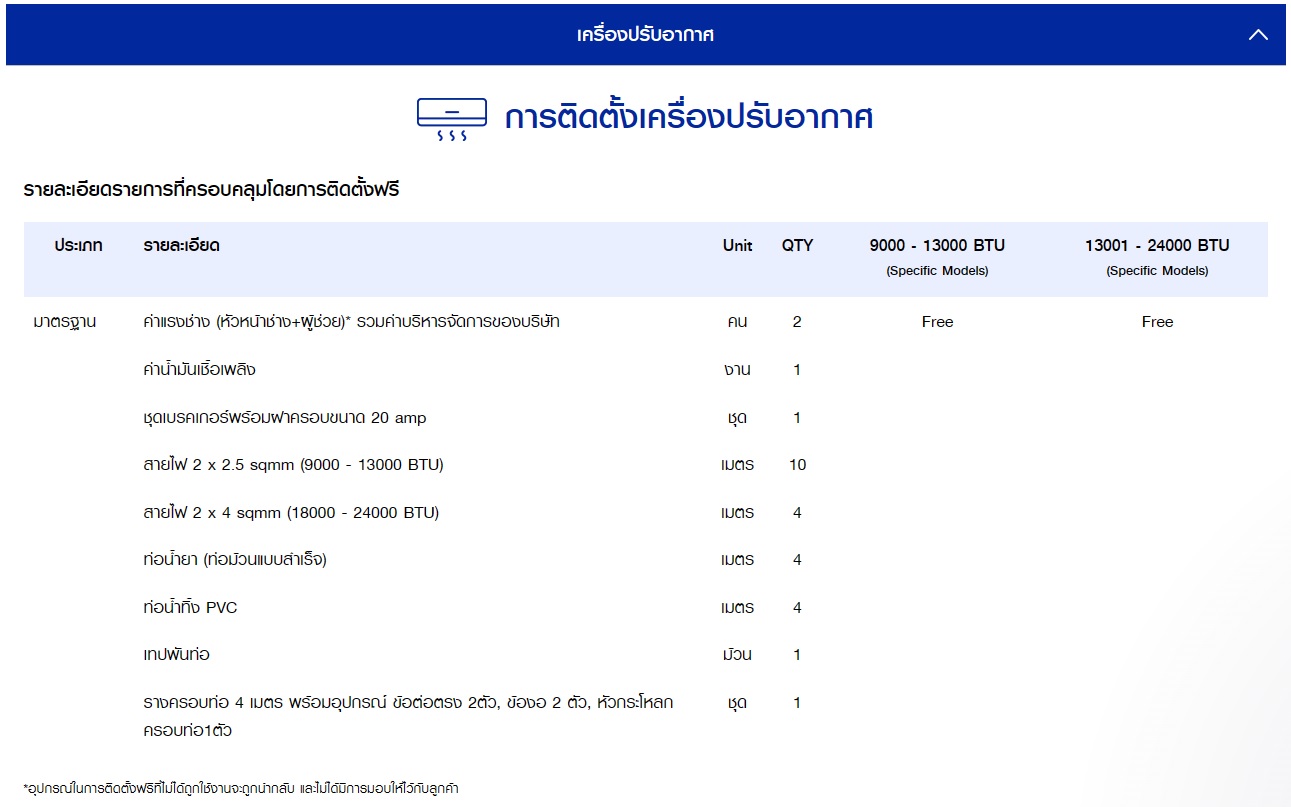This screenshot has width=1291, height=807.
Task: Click the air conditioner icon
Action: pos(452,119)
